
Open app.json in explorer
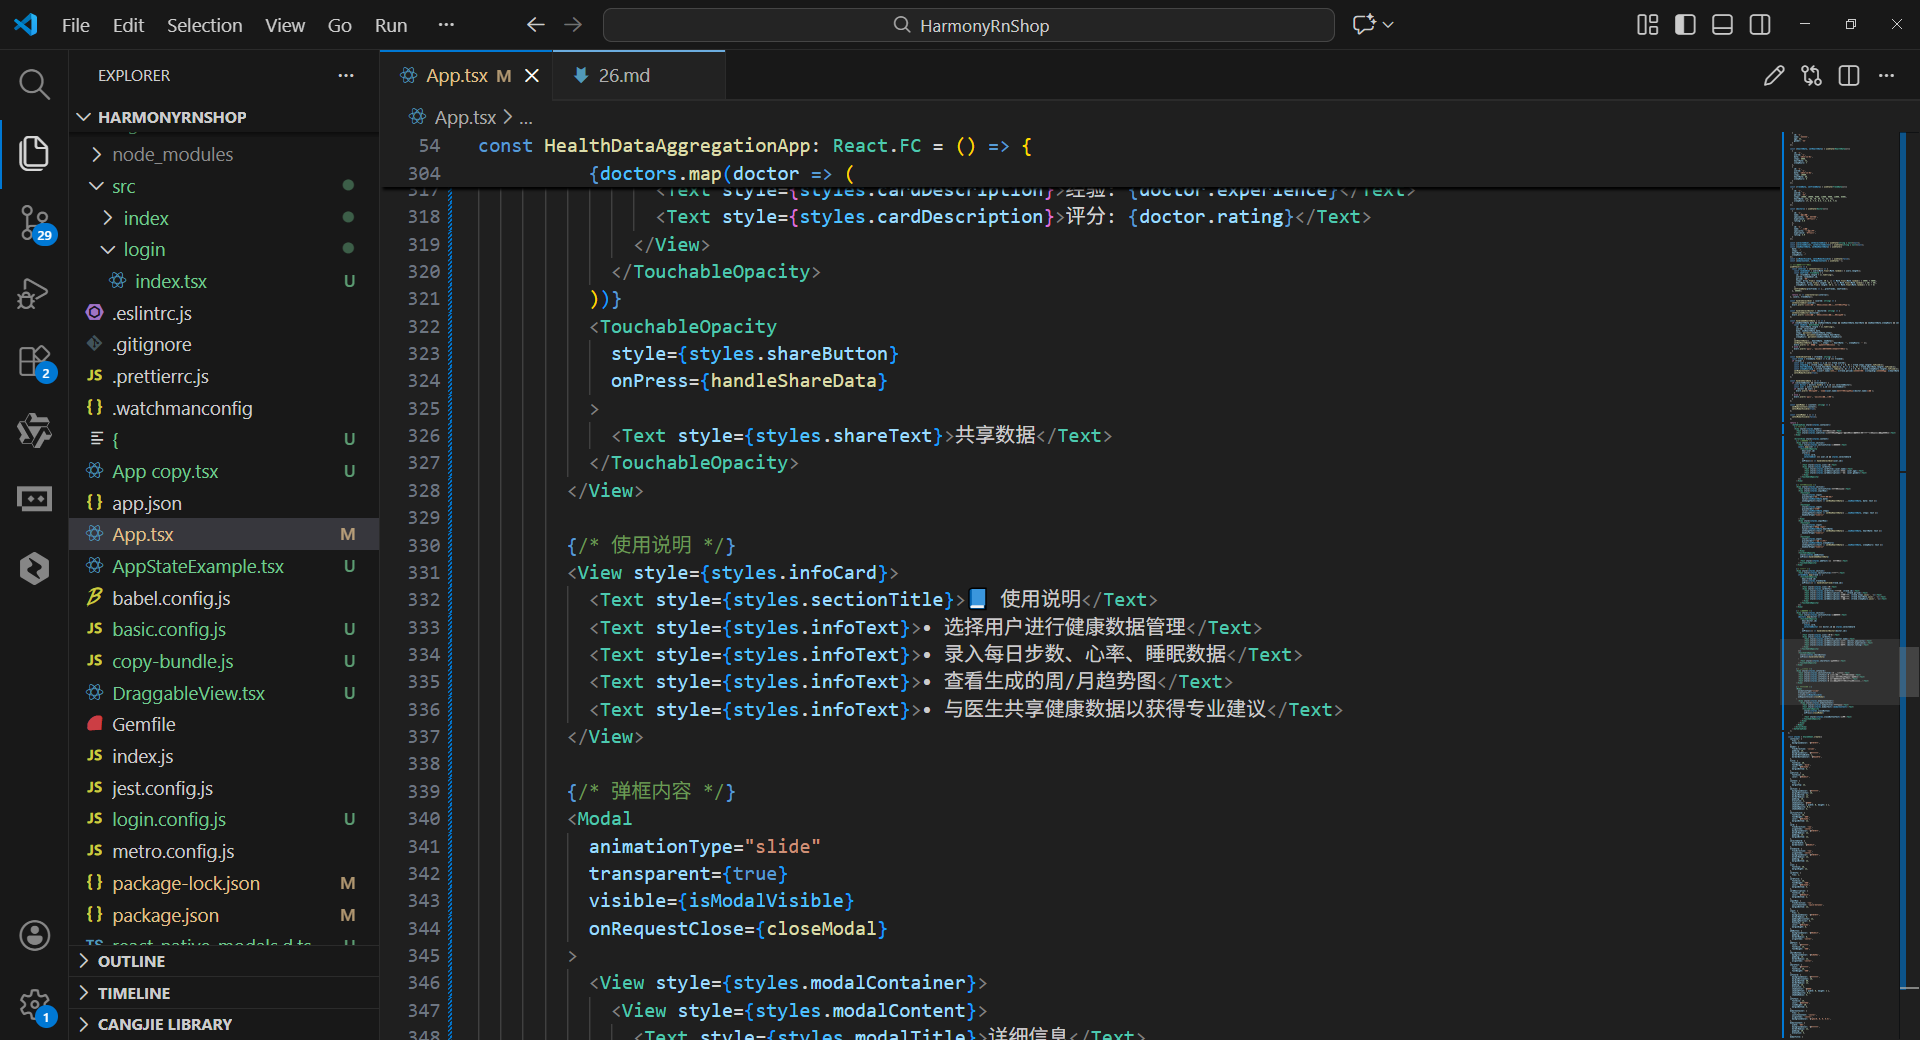224,503
